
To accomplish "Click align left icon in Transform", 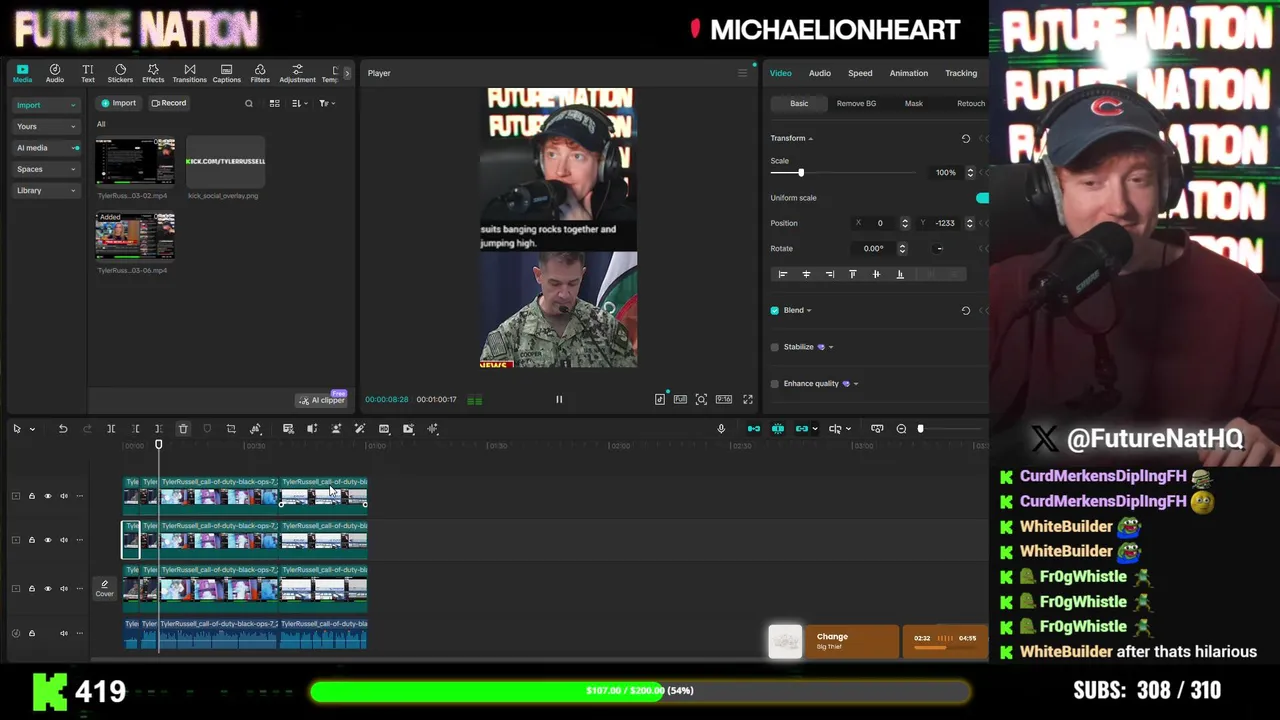I will [783, 274].
